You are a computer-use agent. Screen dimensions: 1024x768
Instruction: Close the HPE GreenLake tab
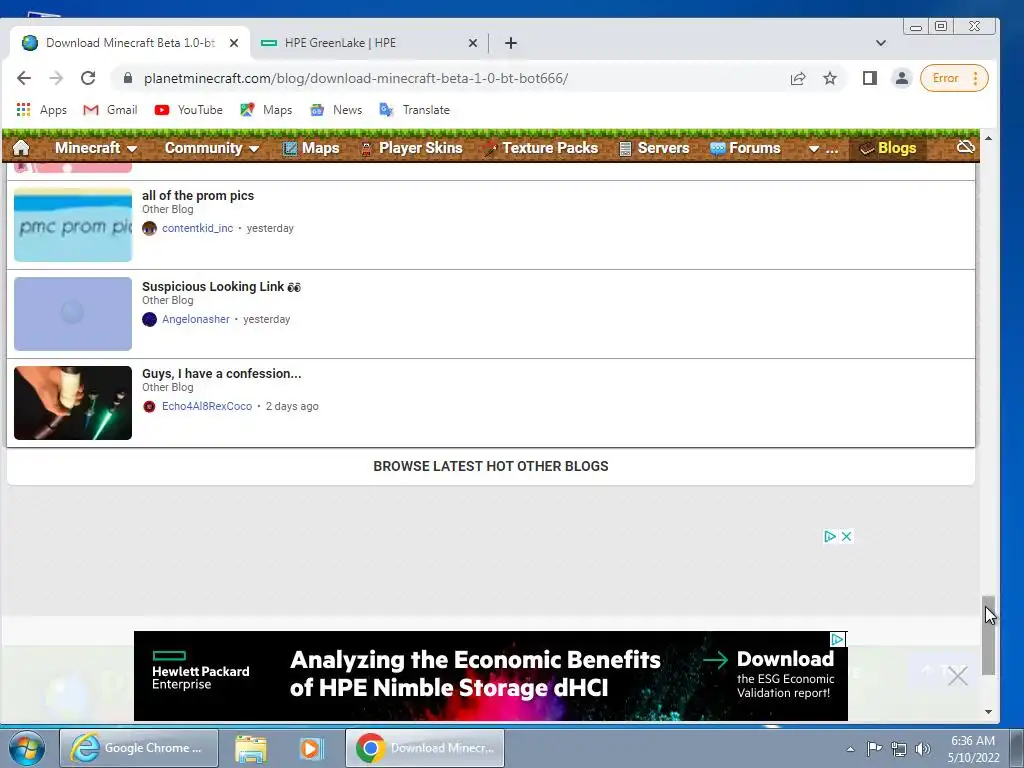click(473, 43)
